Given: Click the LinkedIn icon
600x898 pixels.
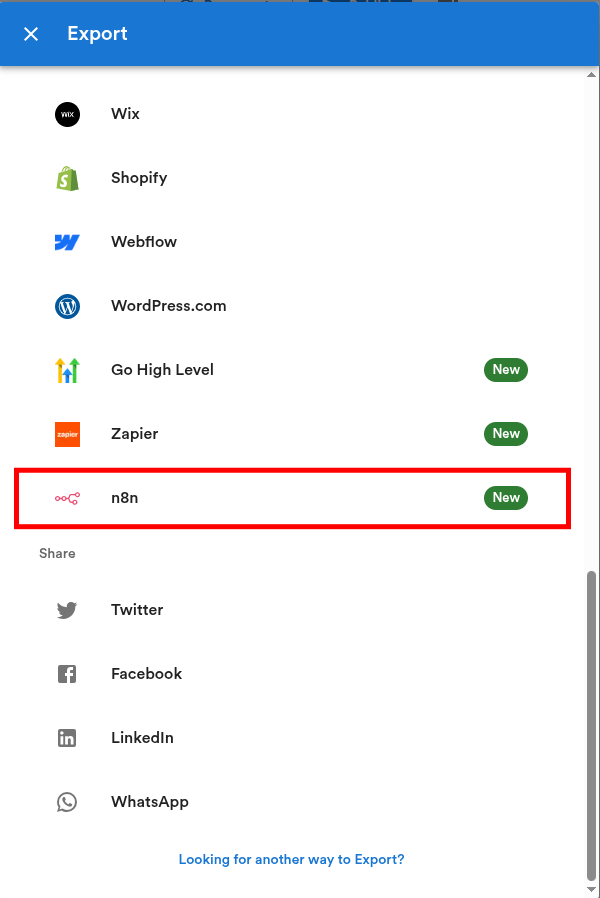Looking at the screenshot, I should 67,738.
